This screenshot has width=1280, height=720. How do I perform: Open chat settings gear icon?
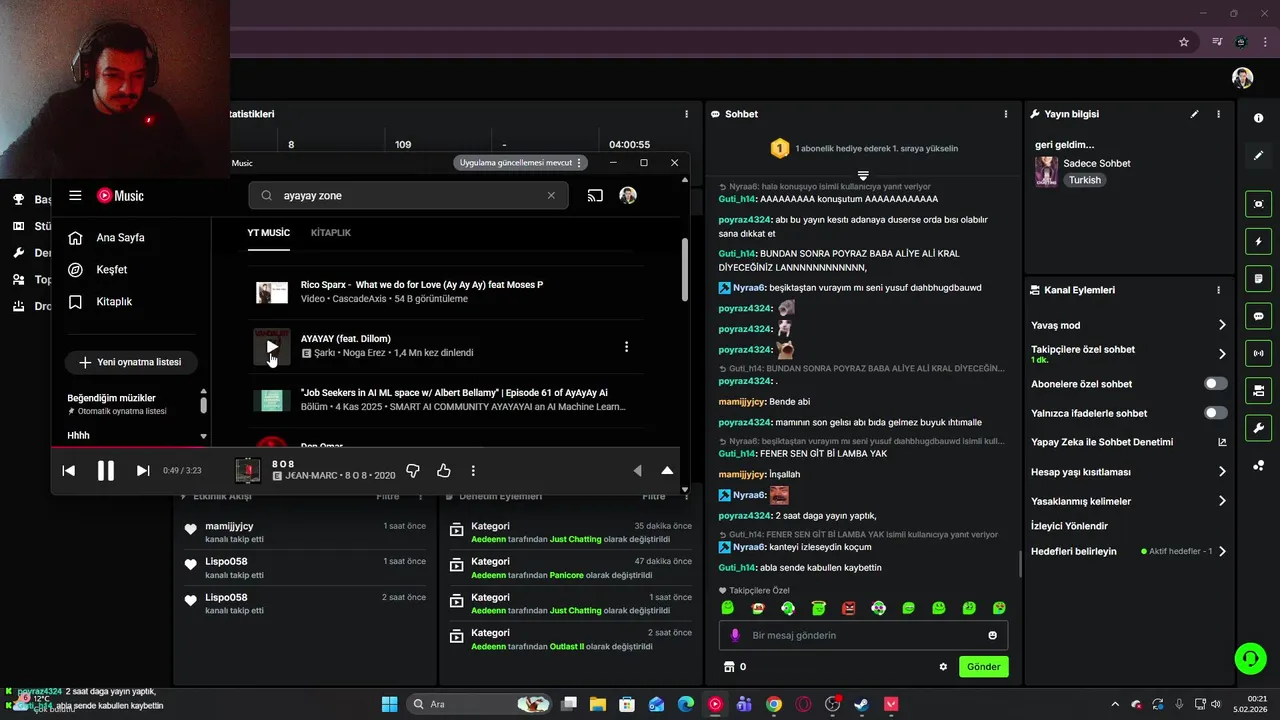943,666
